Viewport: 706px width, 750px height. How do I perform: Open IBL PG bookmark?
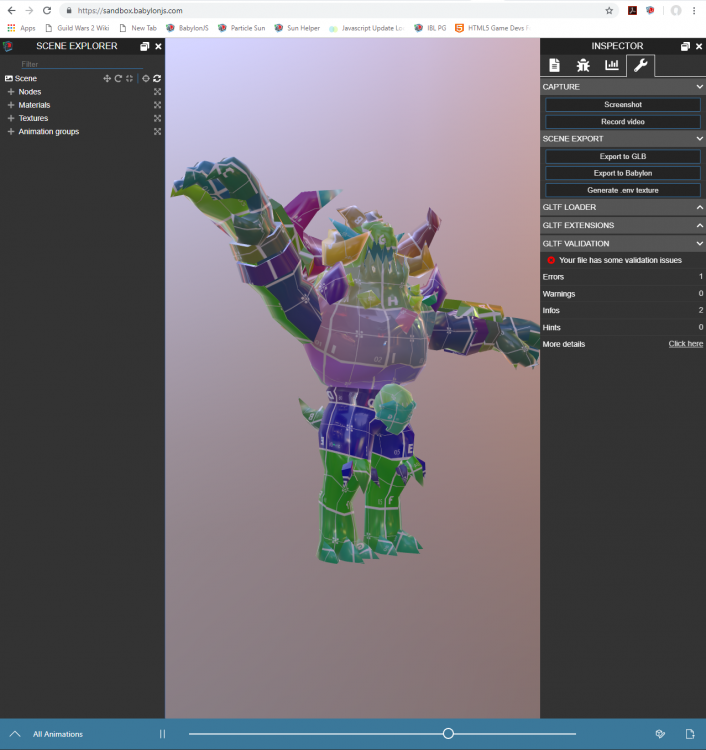[430, 28]
